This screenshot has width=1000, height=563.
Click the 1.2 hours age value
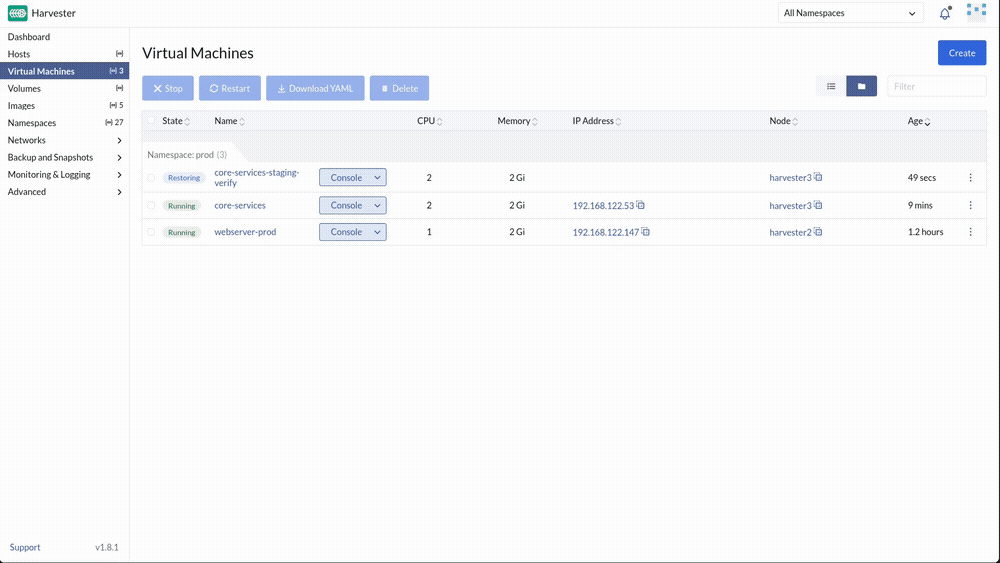point(925,232)
